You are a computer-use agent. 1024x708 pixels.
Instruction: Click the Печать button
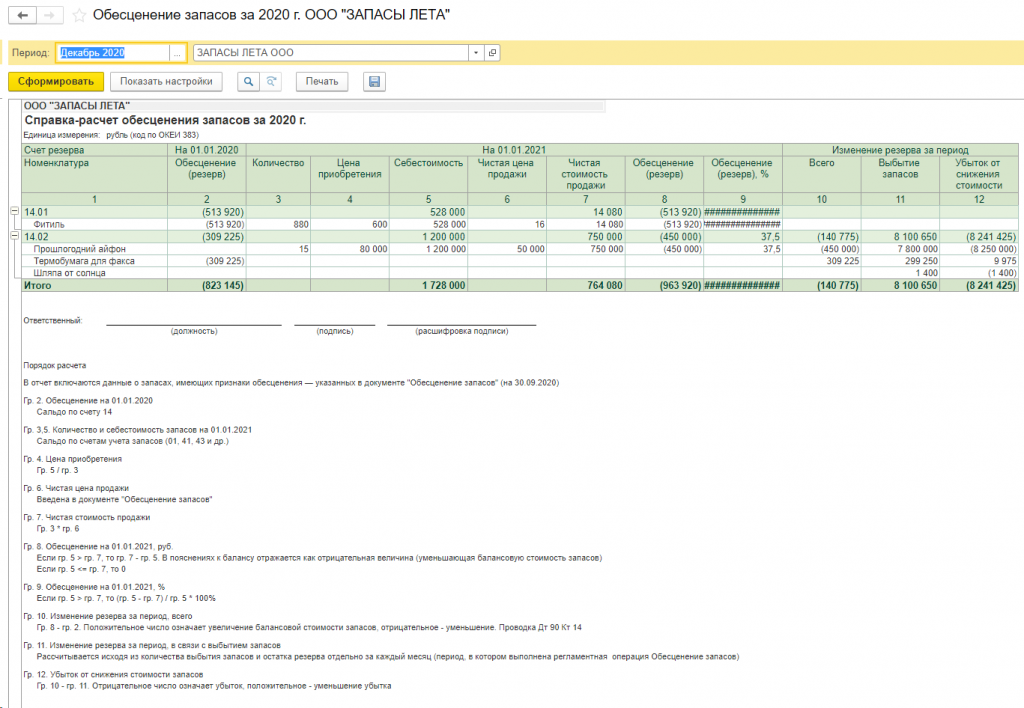(322, 82)
